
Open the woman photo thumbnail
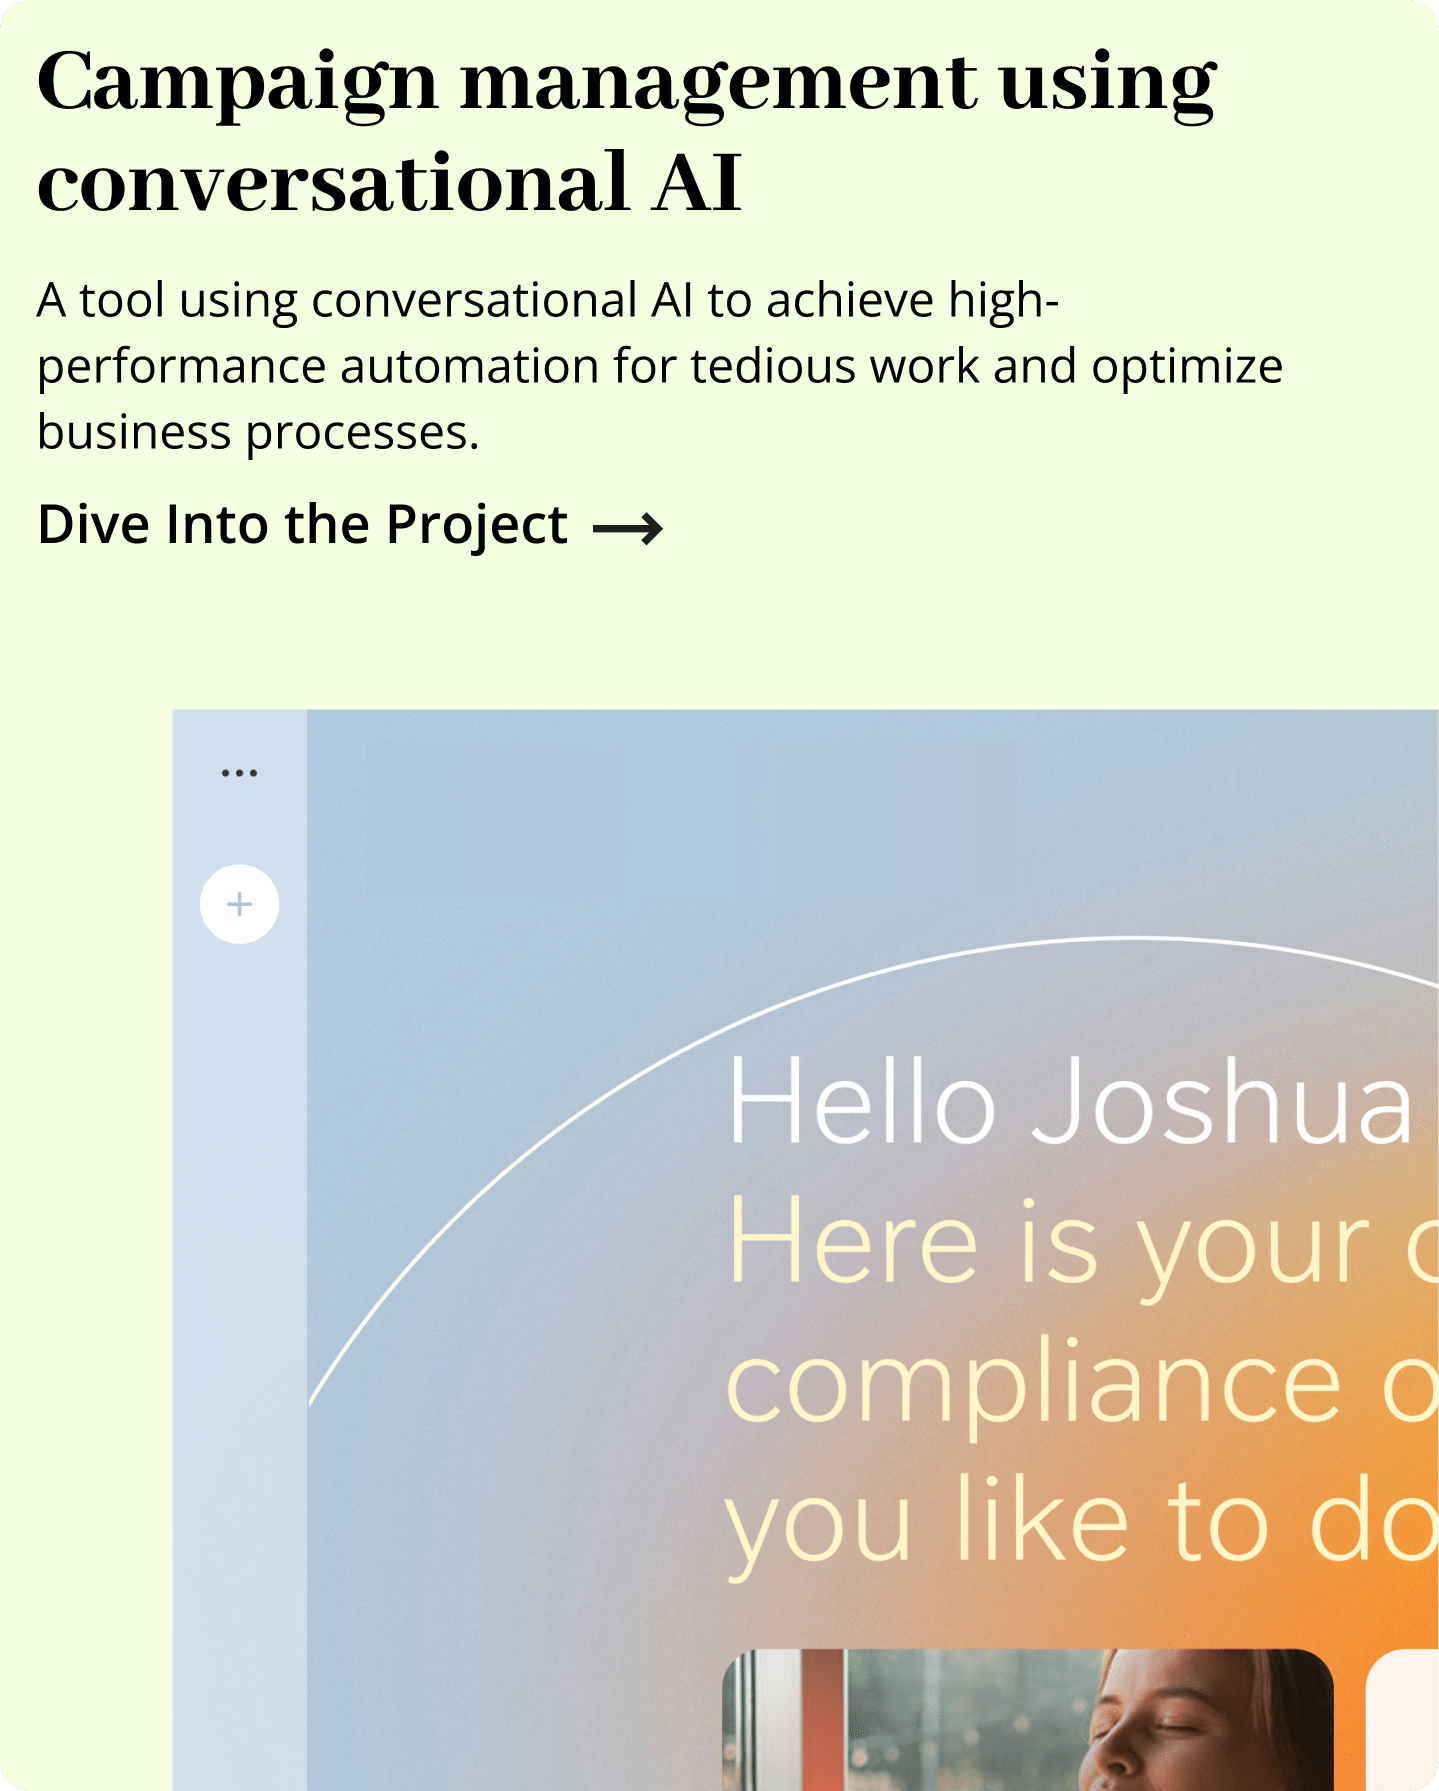[x=1027, y=1718]
